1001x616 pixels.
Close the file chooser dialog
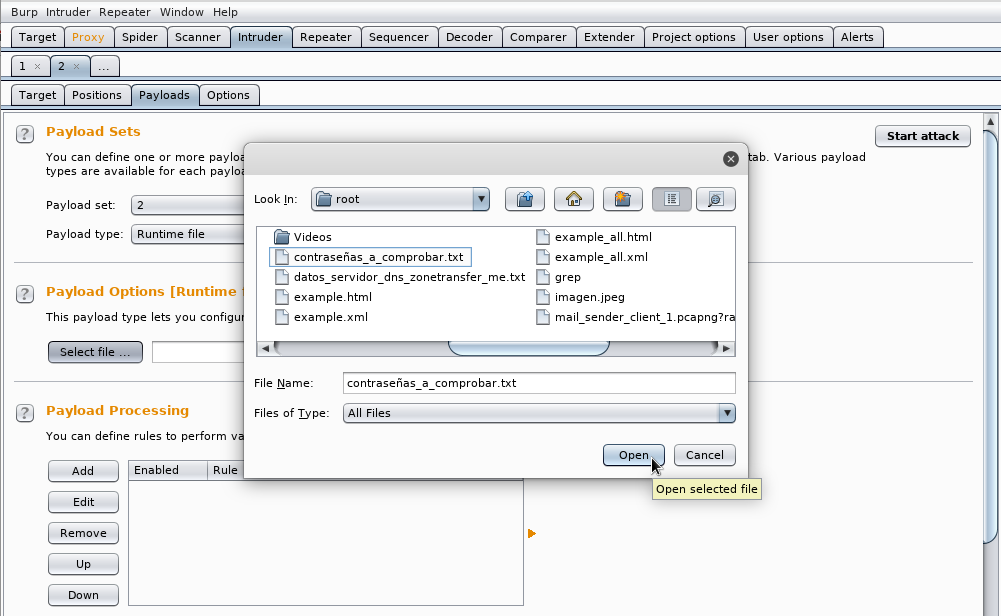click(731, 159)
